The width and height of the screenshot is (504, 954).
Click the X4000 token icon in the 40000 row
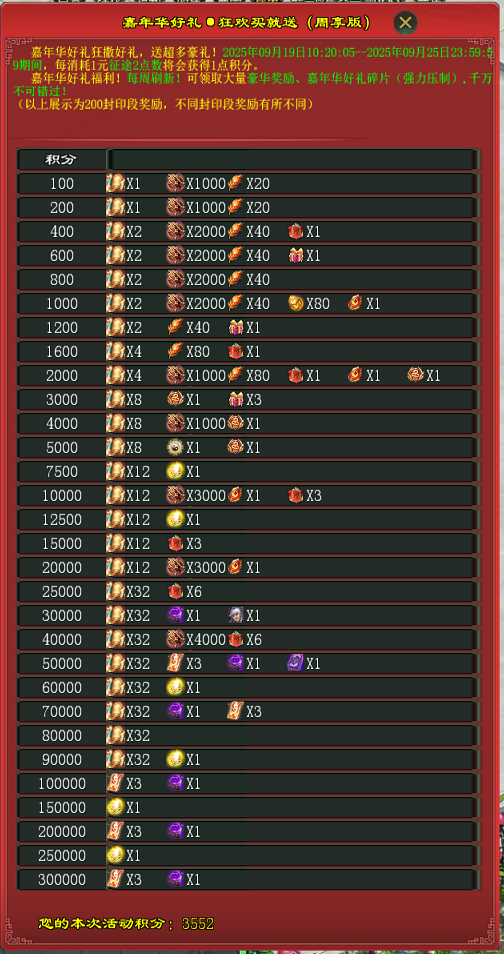click(175, 639)
